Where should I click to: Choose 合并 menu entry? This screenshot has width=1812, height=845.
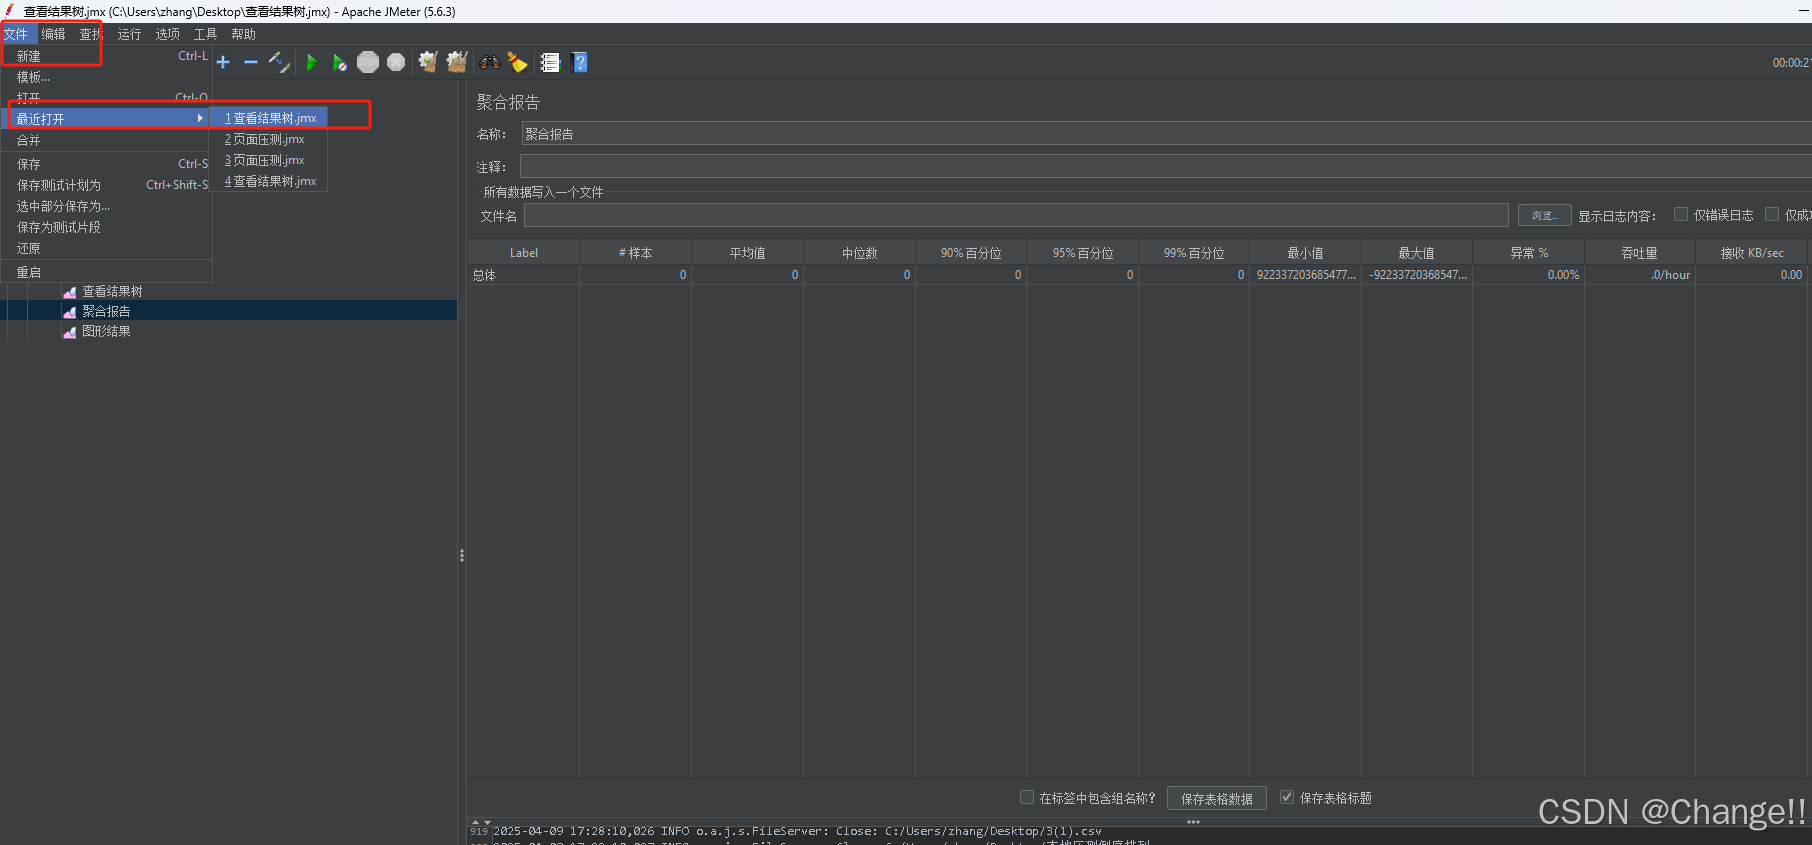coord(107,140)
